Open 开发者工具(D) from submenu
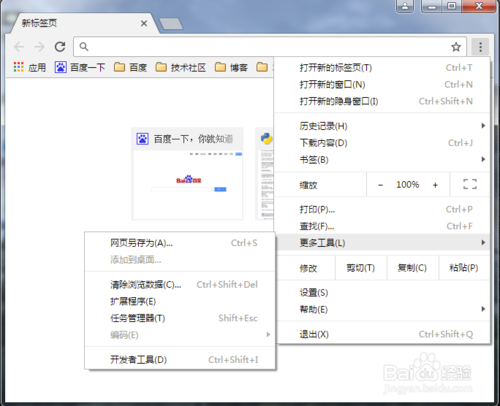 pos(180,360)
